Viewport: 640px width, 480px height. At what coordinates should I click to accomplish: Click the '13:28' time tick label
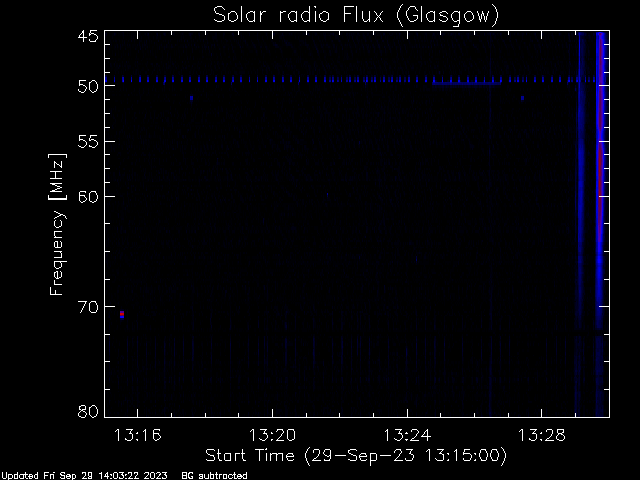click(542, 435)
